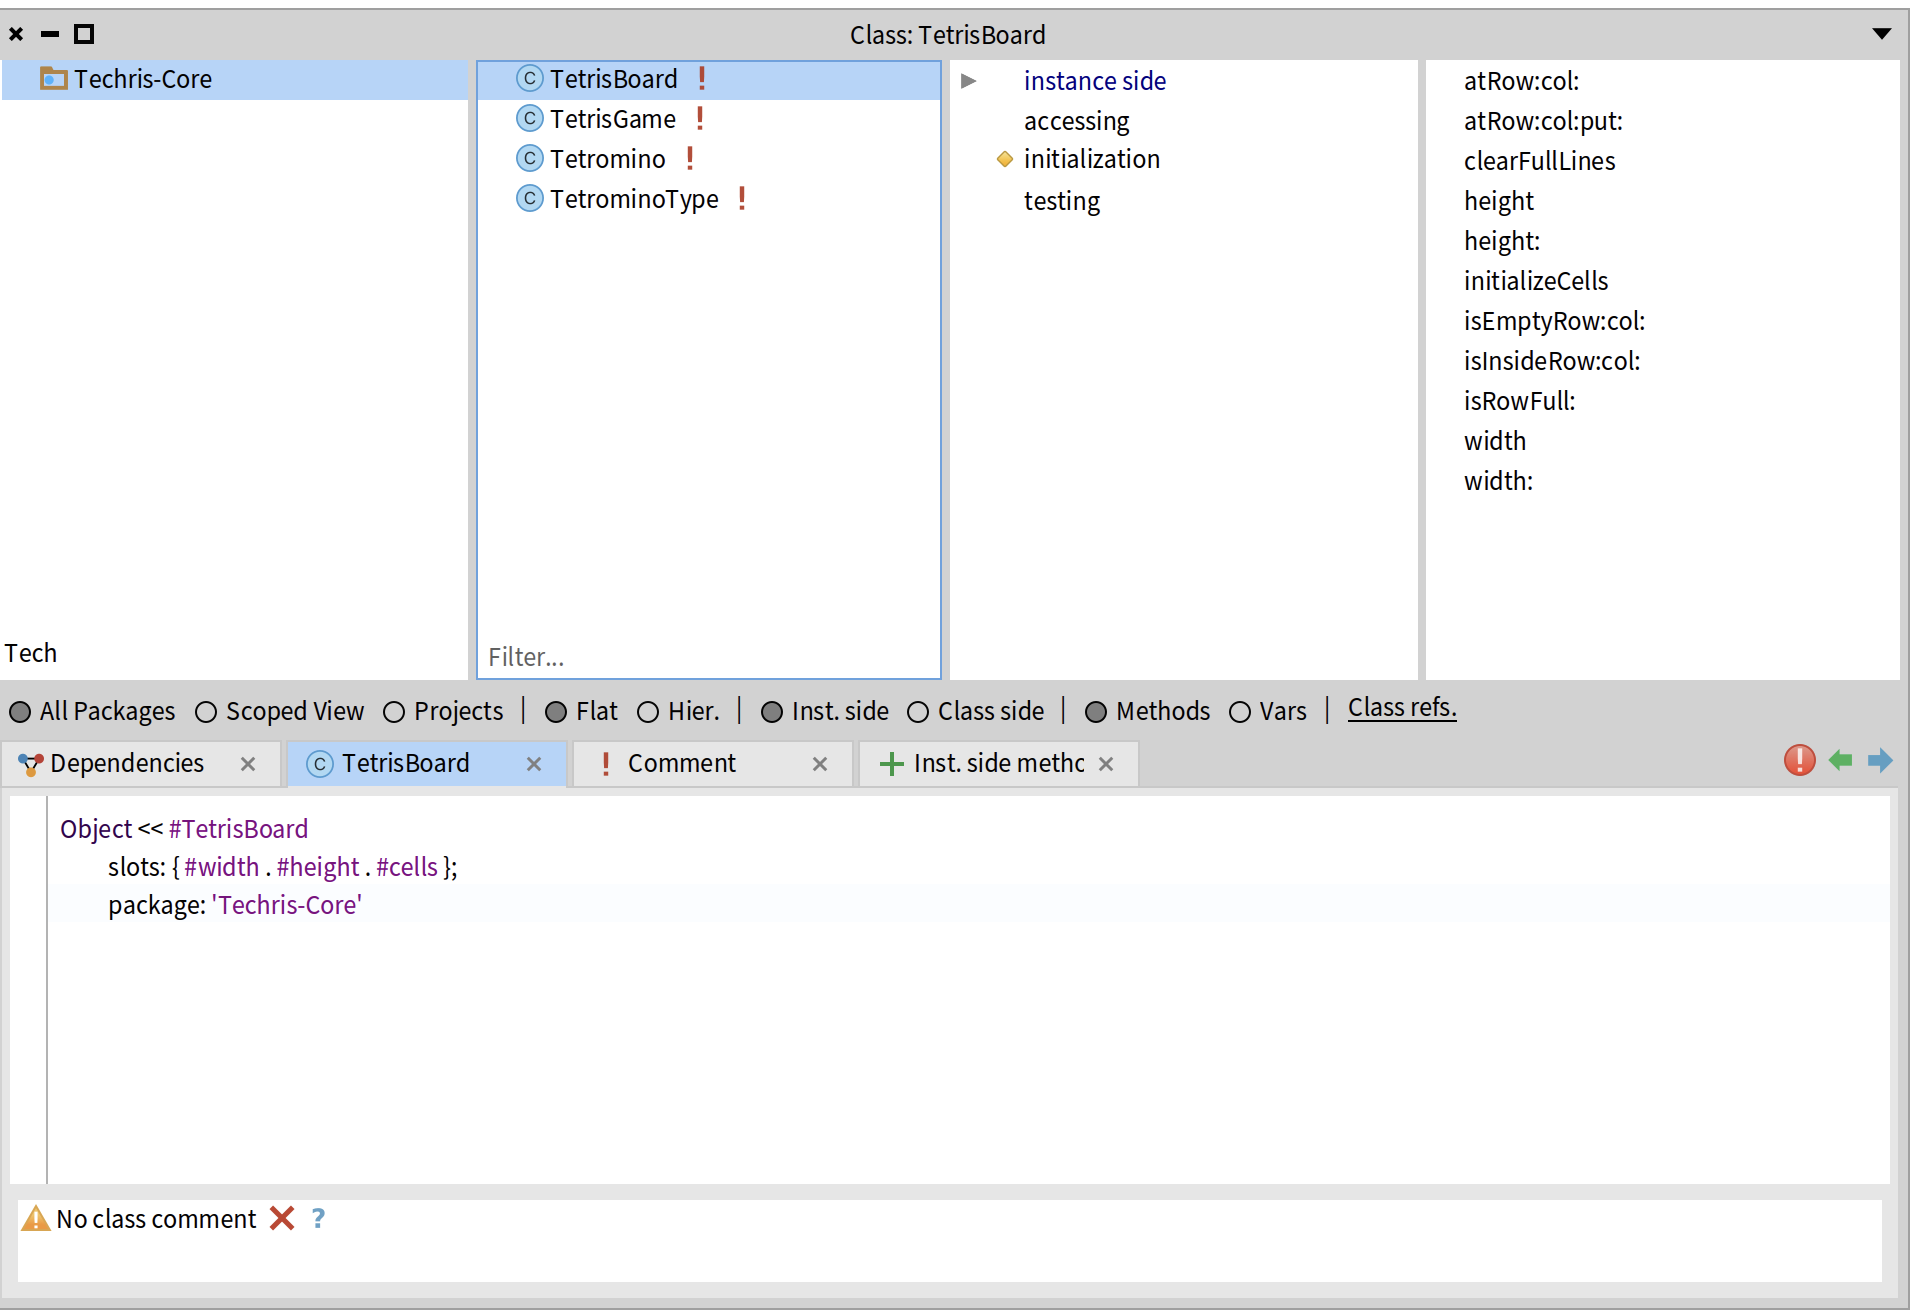Click the Techris-Core package folder icon

click(x=53, y=79)
